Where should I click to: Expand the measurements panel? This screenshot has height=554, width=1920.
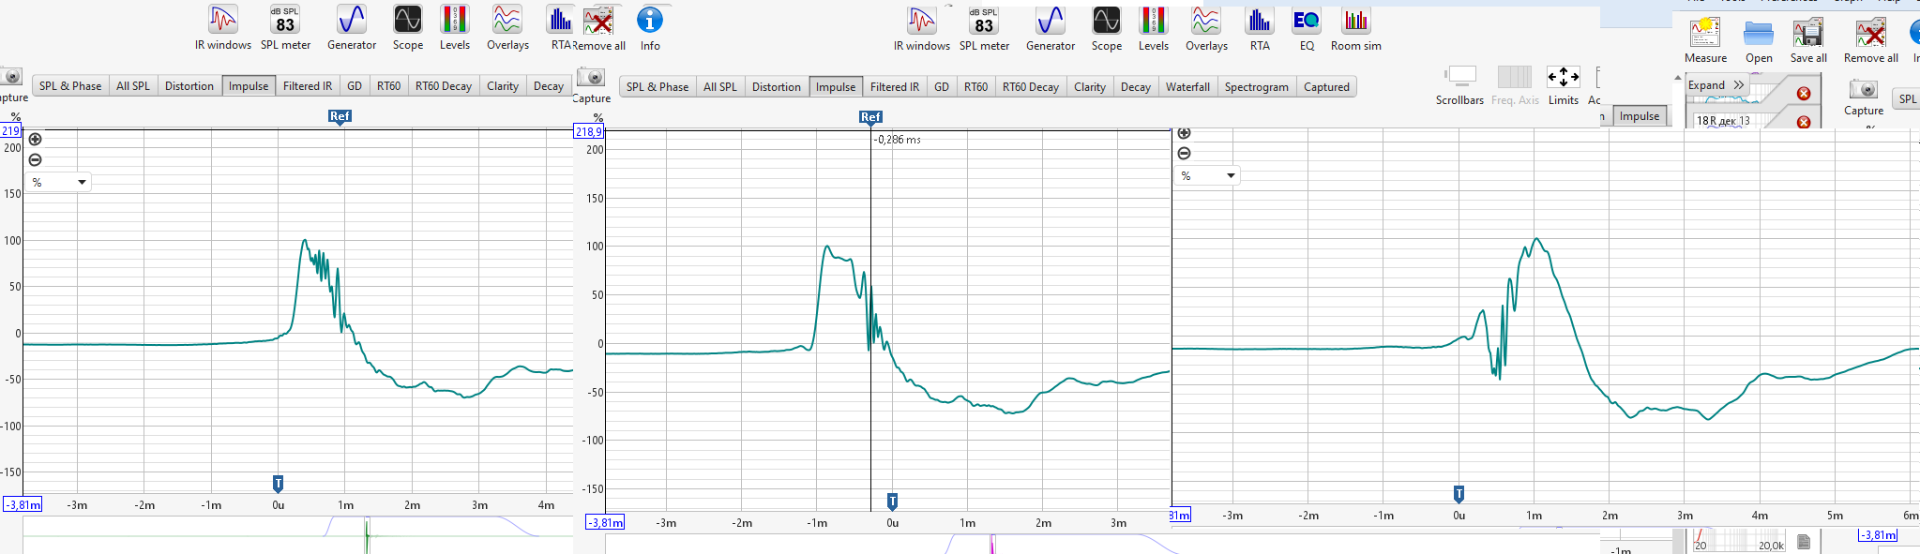1716,86
